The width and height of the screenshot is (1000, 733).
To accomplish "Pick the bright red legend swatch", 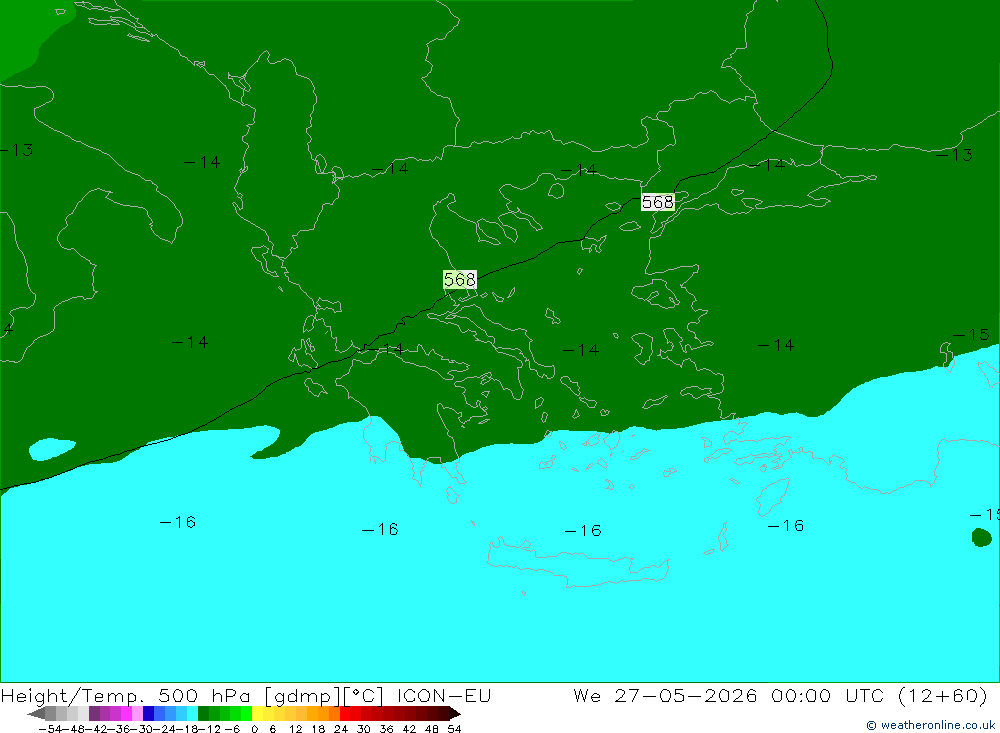I will (345, 713).
